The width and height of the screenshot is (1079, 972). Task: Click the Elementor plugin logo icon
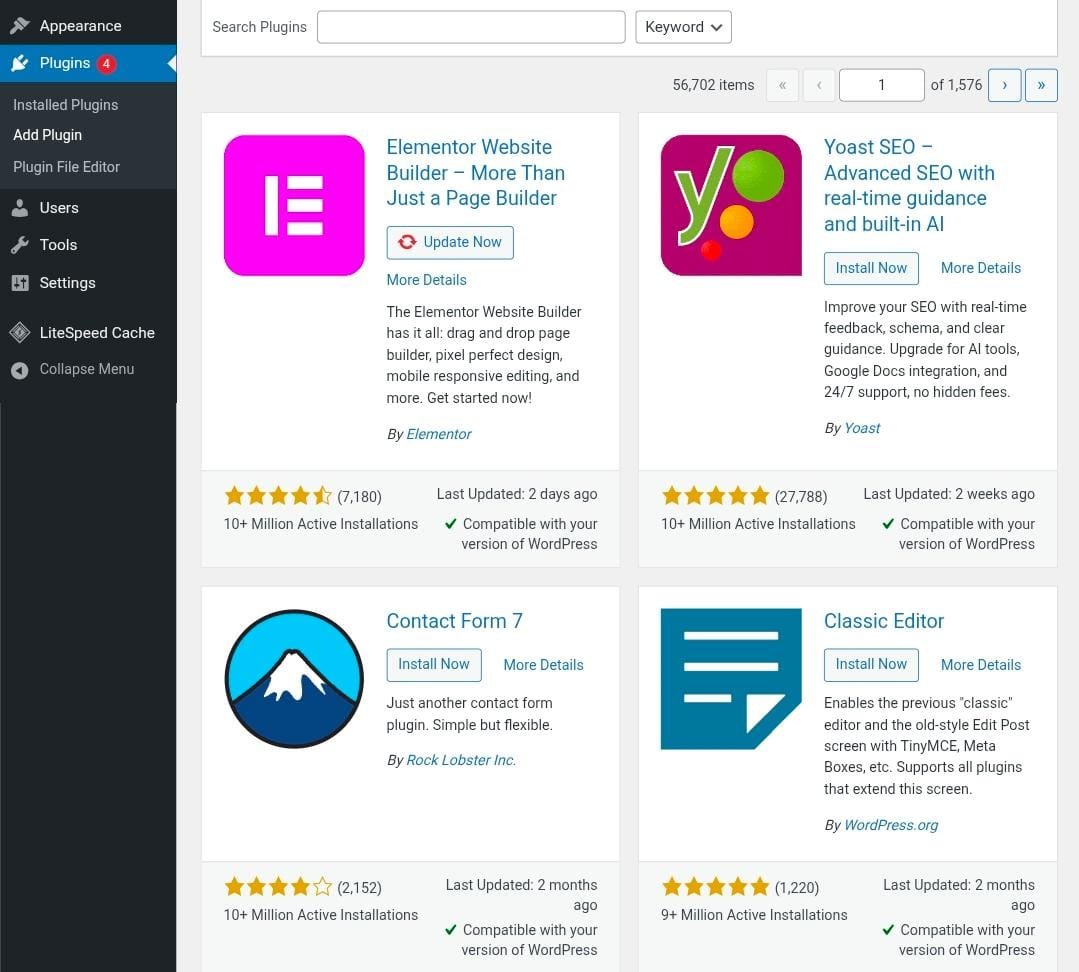tap(294, 205)
